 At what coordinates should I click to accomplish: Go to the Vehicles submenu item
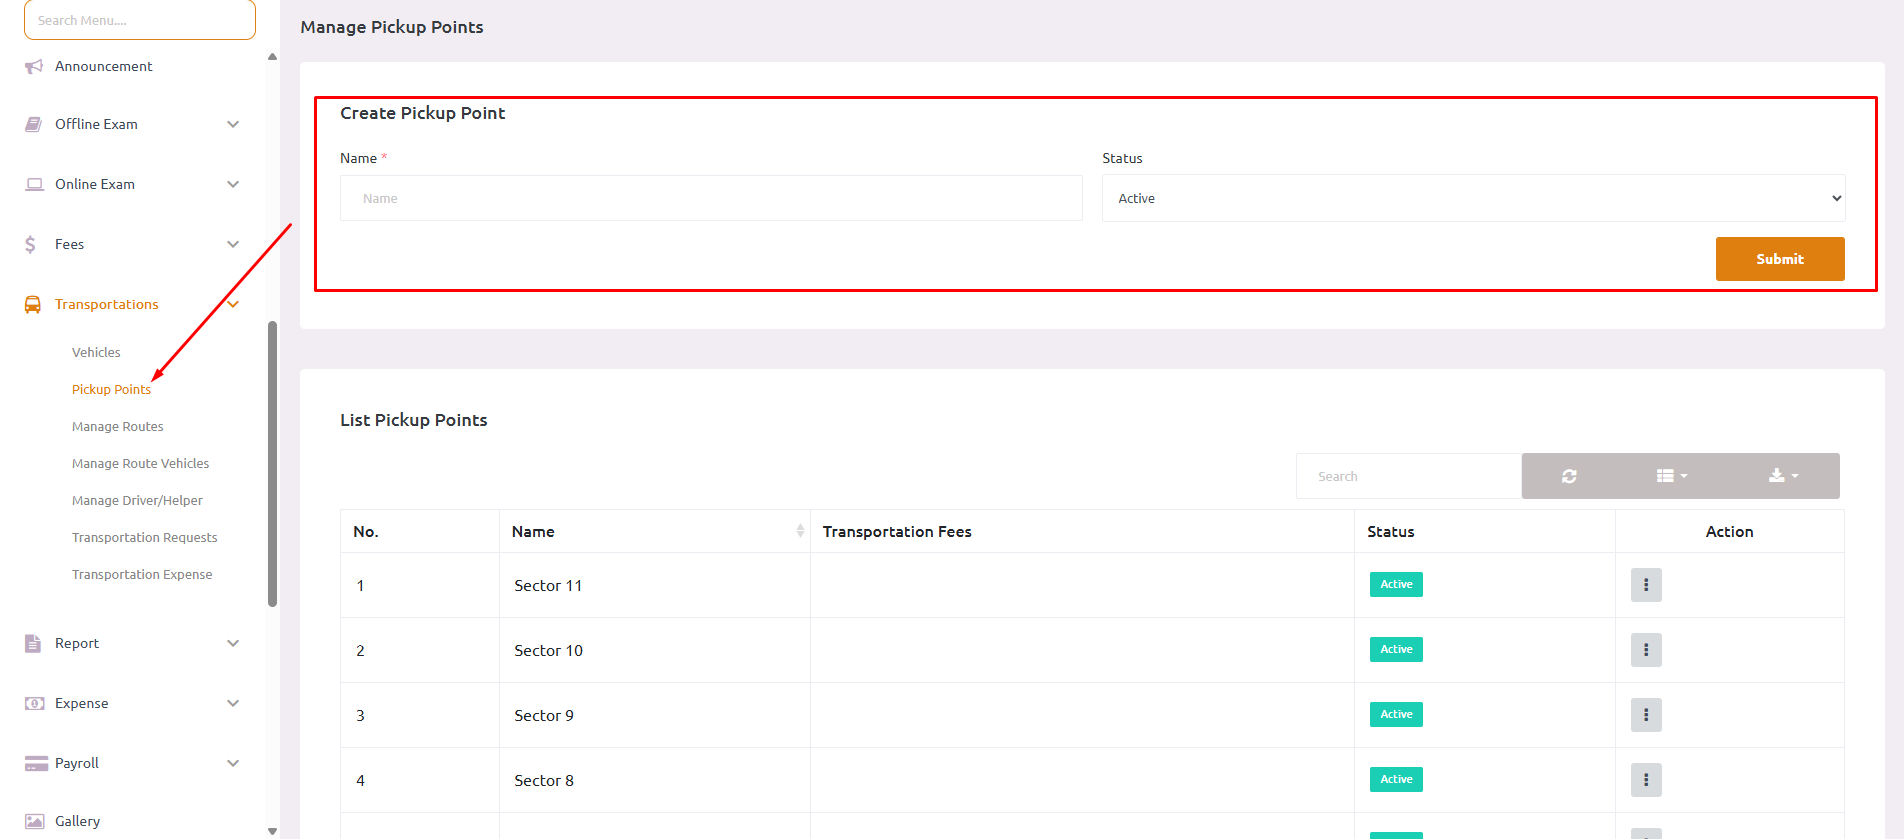tap(96, 353)
